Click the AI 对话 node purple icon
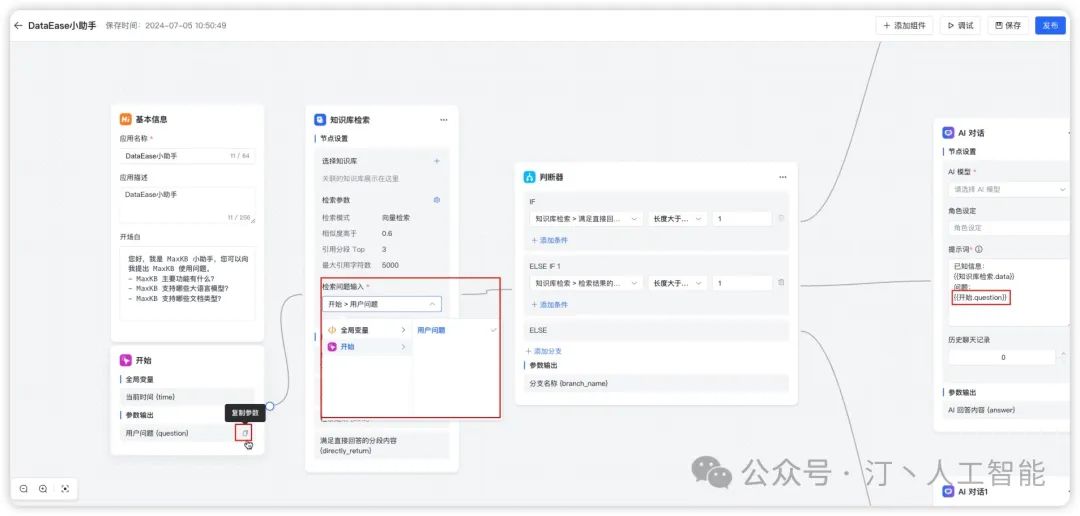This screenshot has width=1080, height=516. 948,133
